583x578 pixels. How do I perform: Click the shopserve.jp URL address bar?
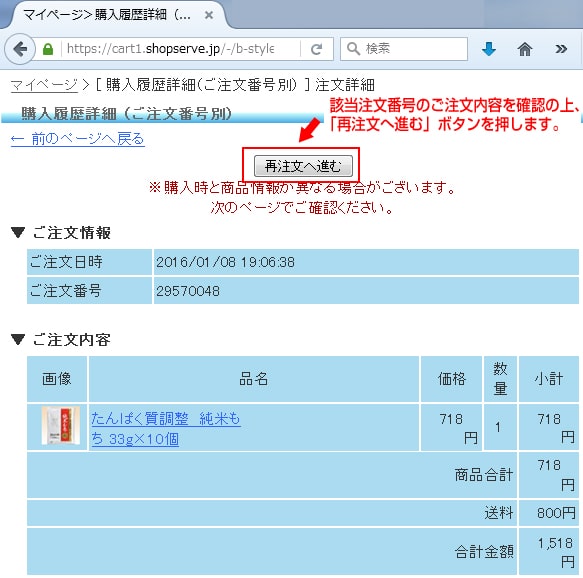pyautogui.click(x=181, y=49)
